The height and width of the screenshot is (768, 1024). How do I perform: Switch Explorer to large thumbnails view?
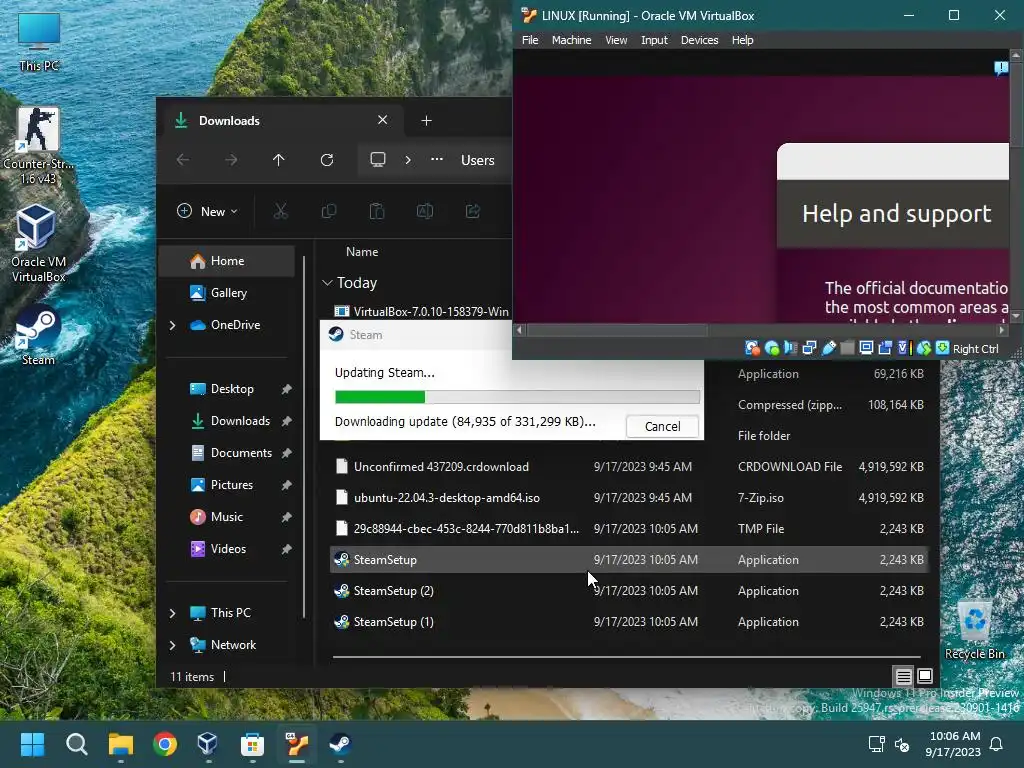[x=925, y=676]
